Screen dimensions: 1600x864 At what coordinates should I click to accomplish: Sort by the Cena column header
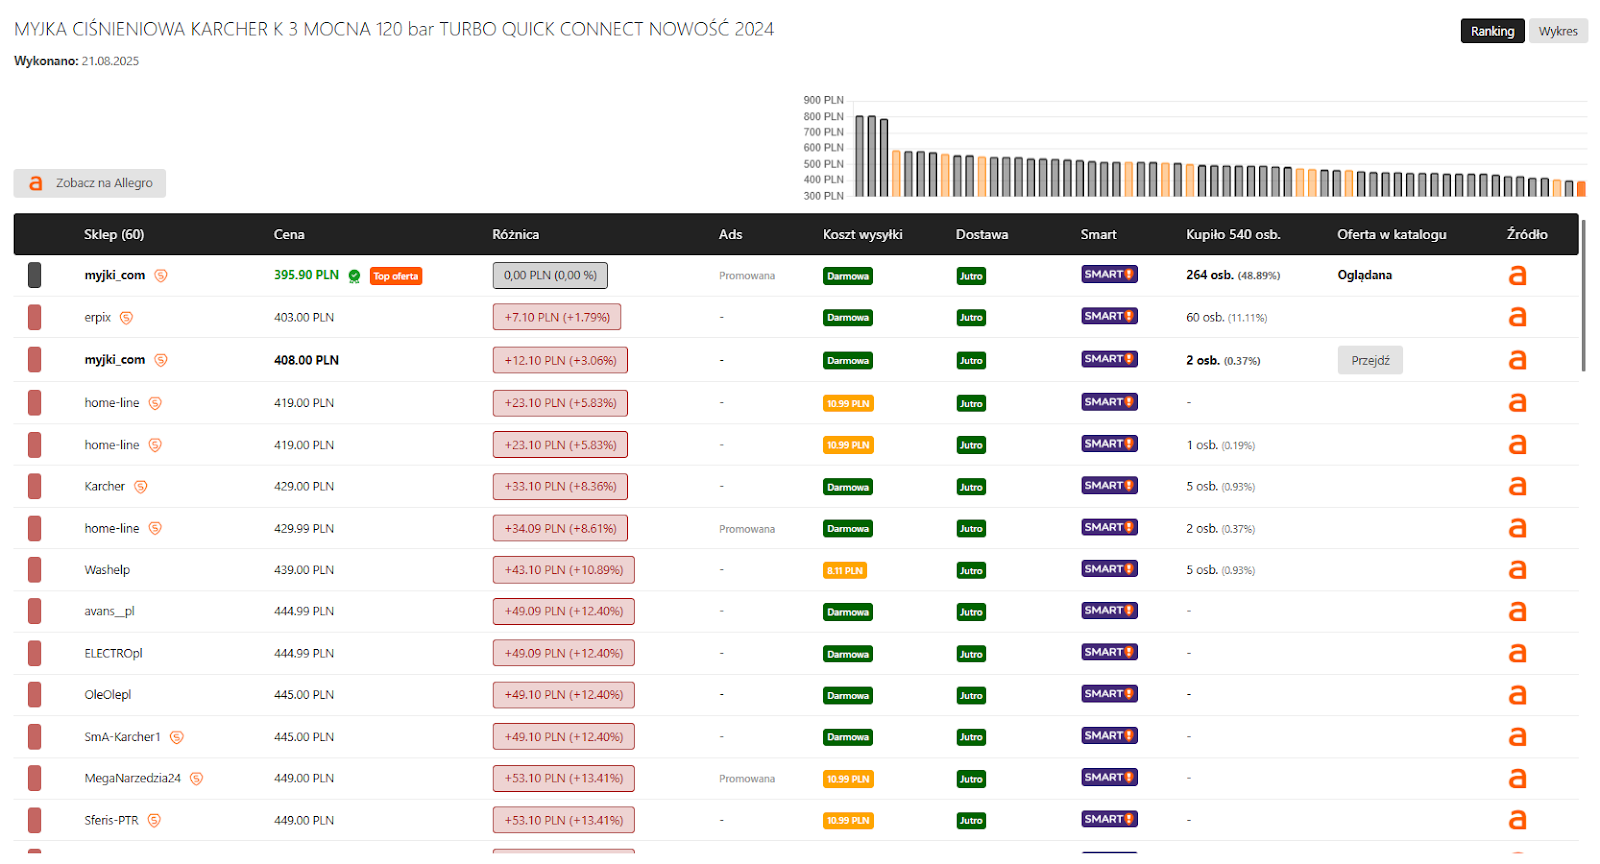(x=289, y=234)
